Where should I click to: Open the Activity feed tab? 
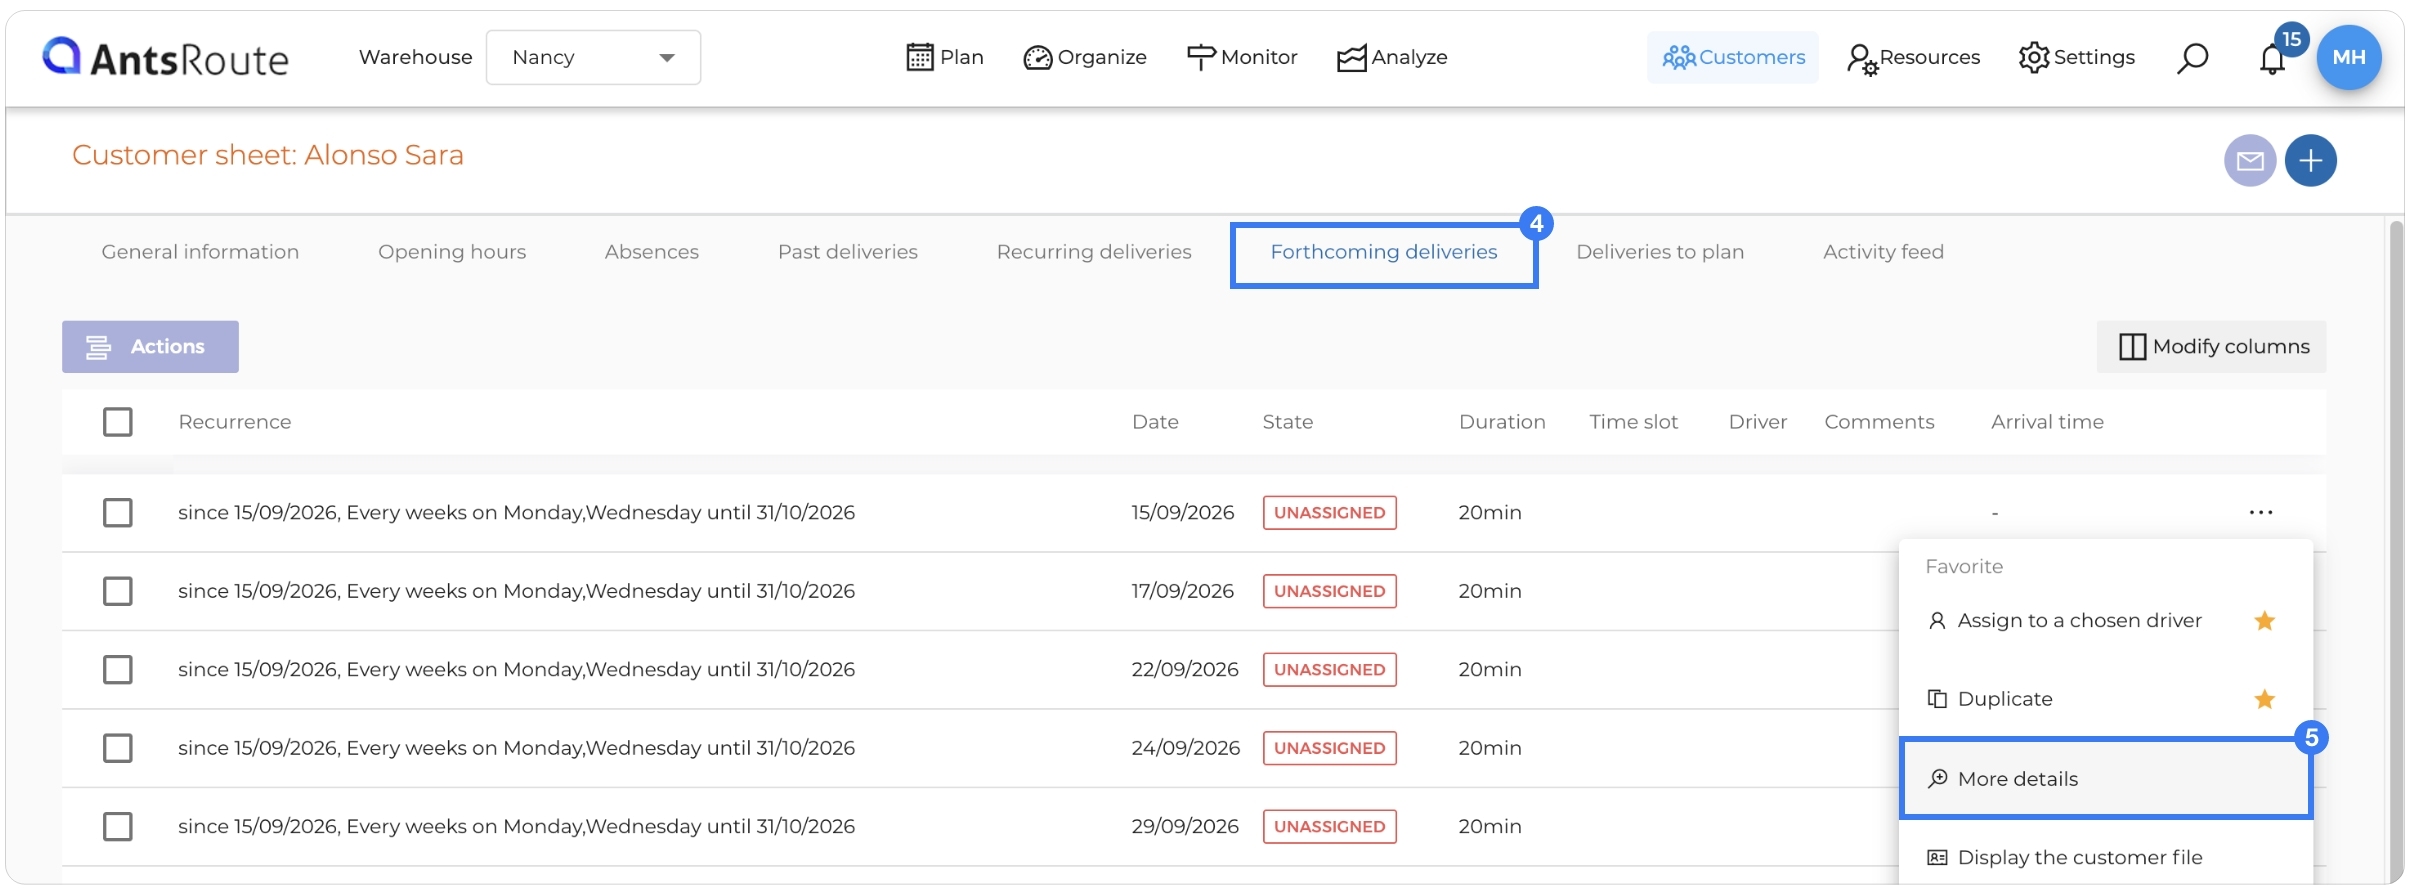click(x=1883, y=252)
